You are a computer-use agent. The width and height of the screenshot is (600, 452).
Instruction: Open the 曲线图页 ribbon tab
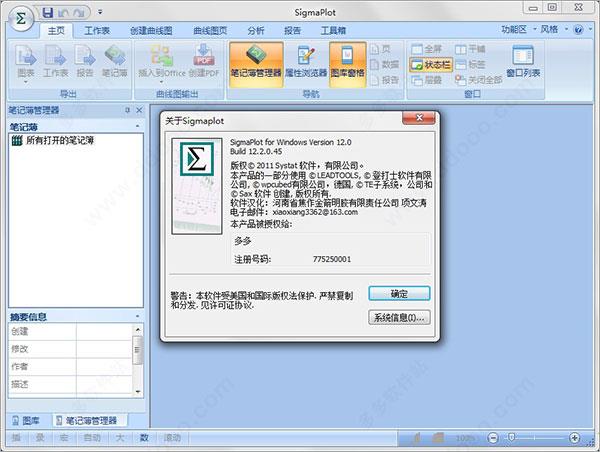point(210,31)
